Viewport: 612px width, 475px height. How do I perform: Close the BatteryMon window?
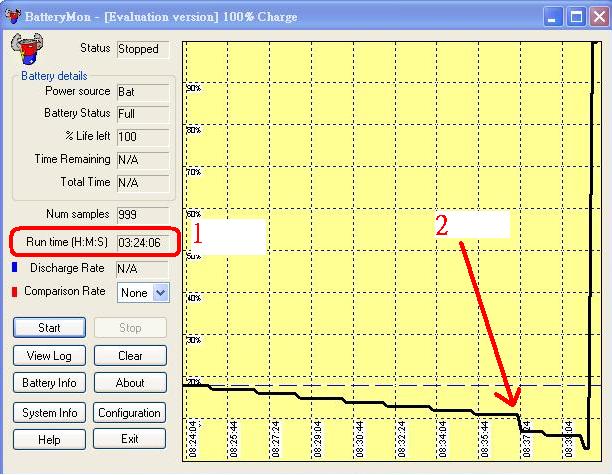click(600, 17)
